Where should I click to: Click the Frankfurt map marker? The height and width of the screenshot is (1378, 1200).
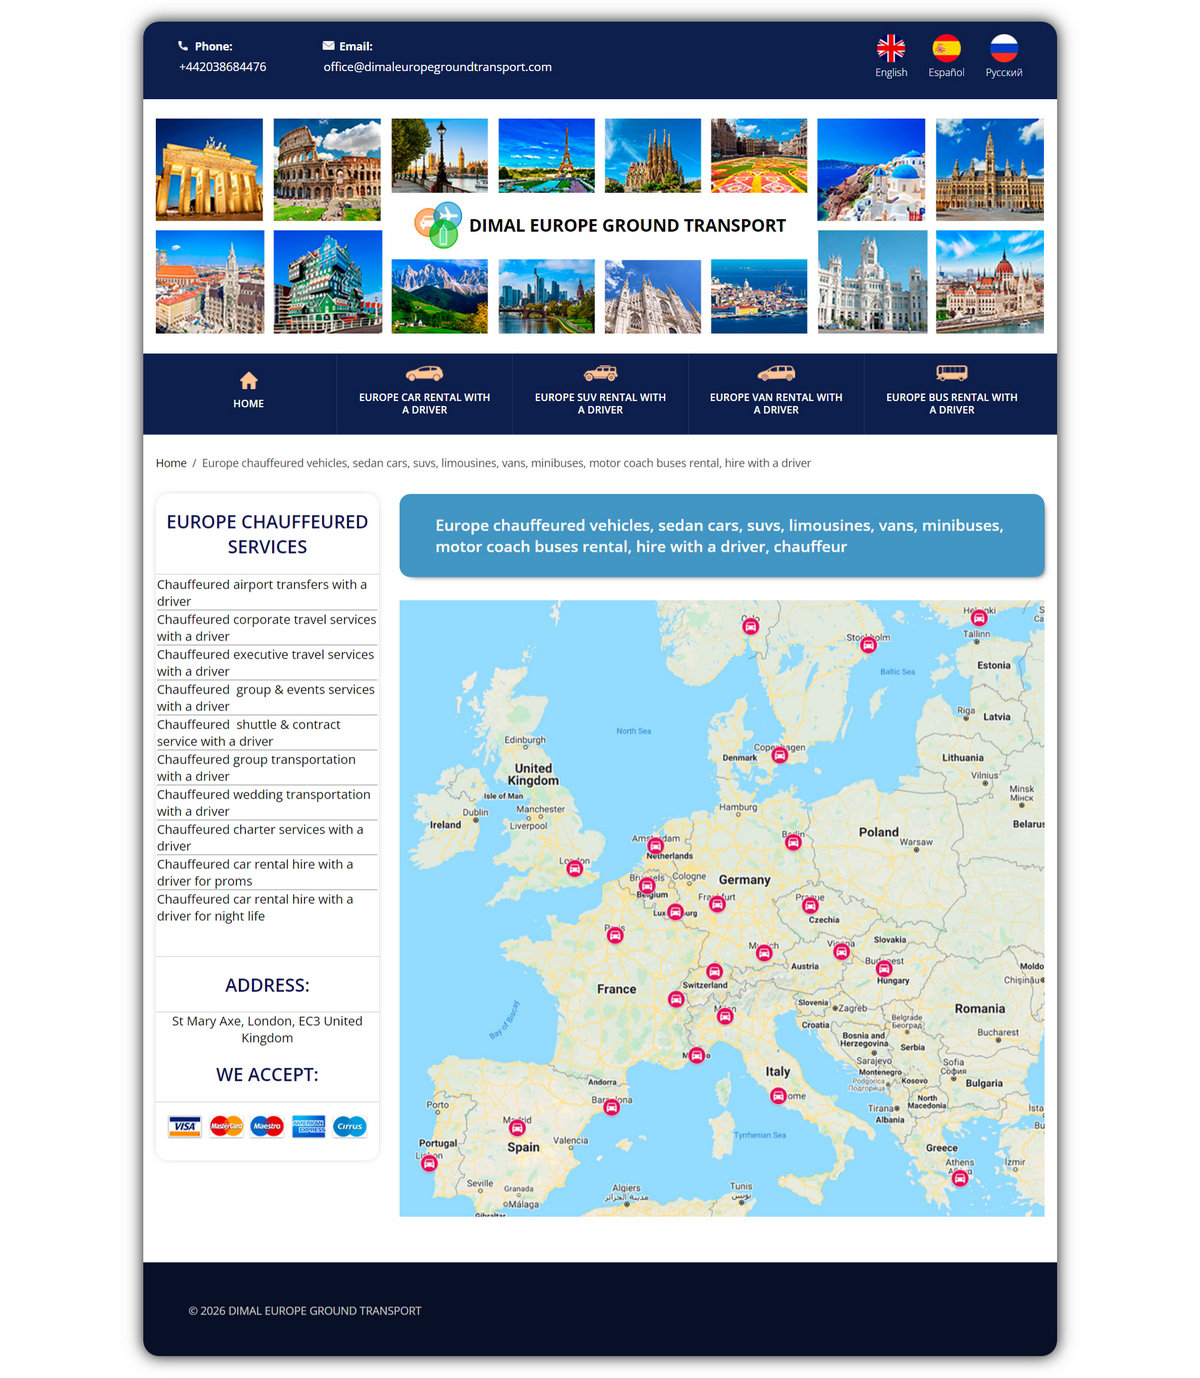(717, 904)
